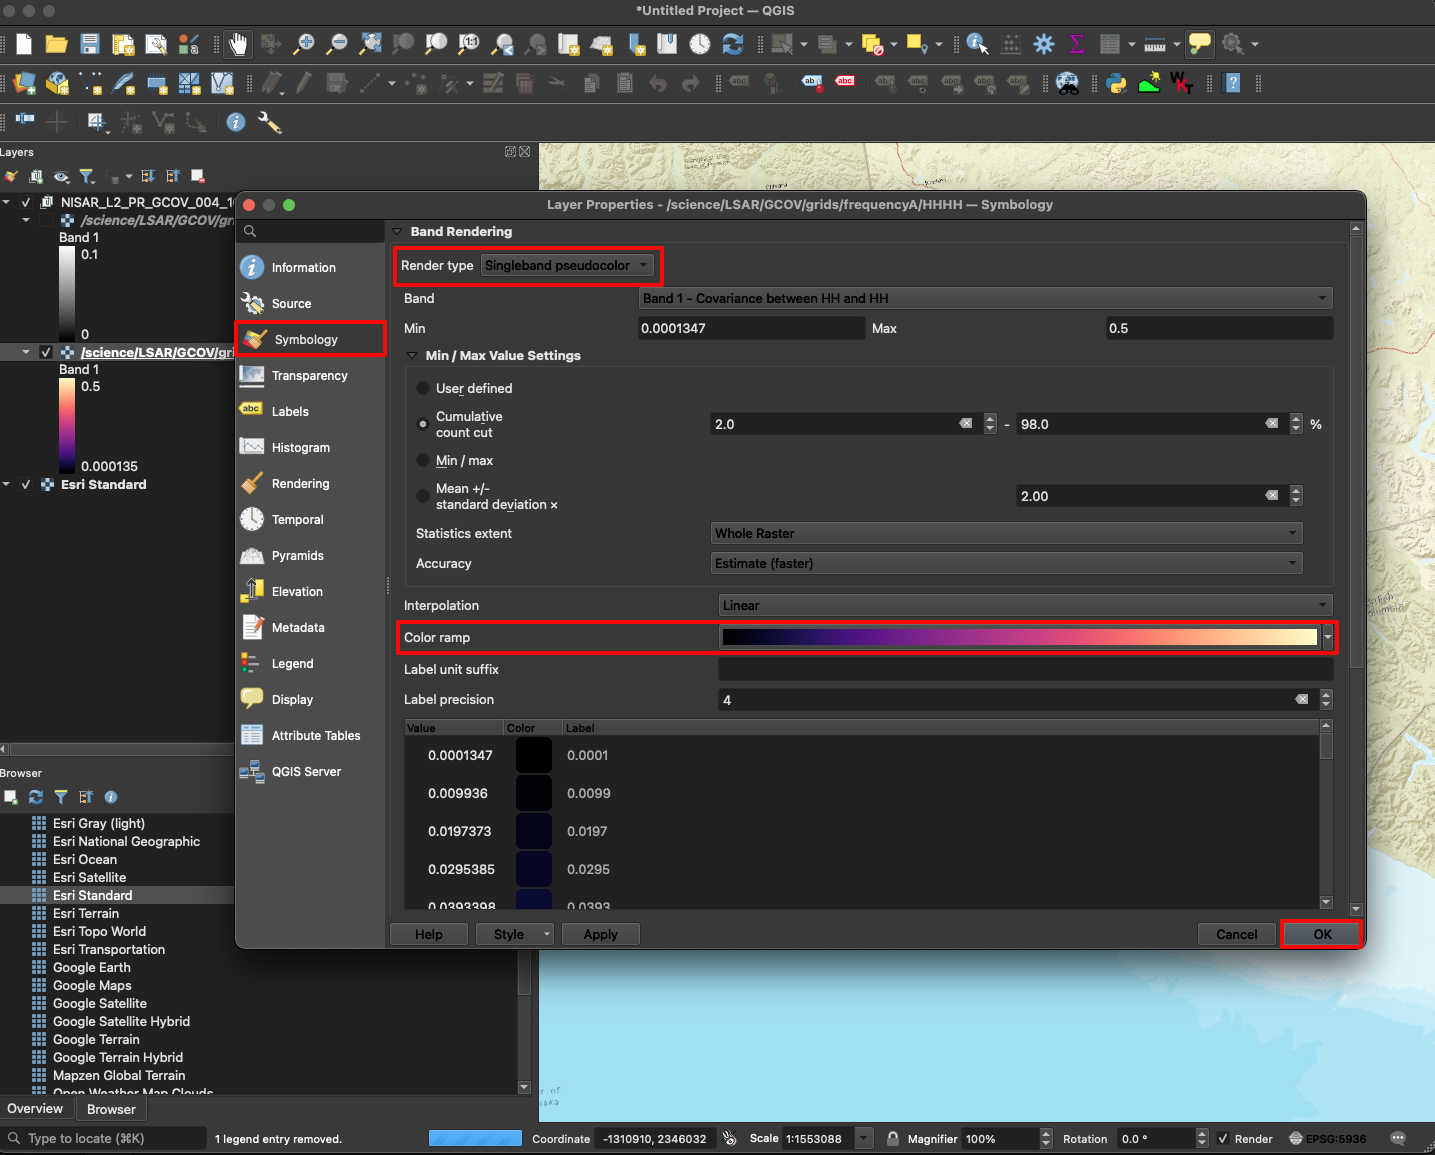Collapse the Min / Max Value Settings section
The width and height of the screenshot is (1435, 1155).
pos(412,356)
